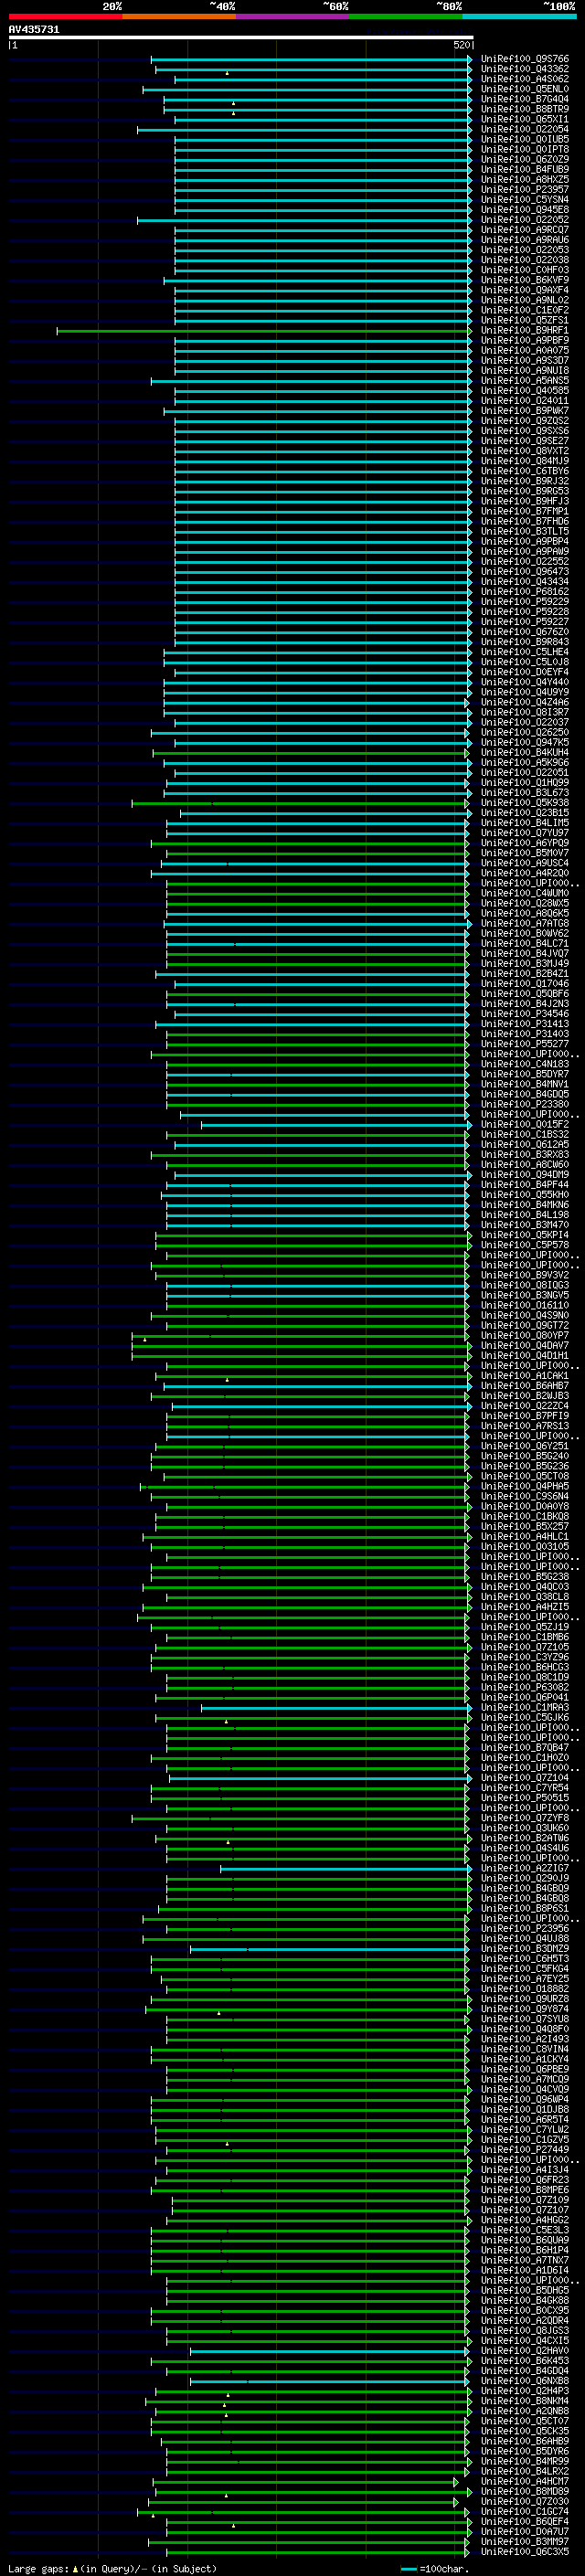Select the UniRef100_Q4Z4A6 label
The height and width of the screenshot is (2576, 585).
(x=524, y=702)
